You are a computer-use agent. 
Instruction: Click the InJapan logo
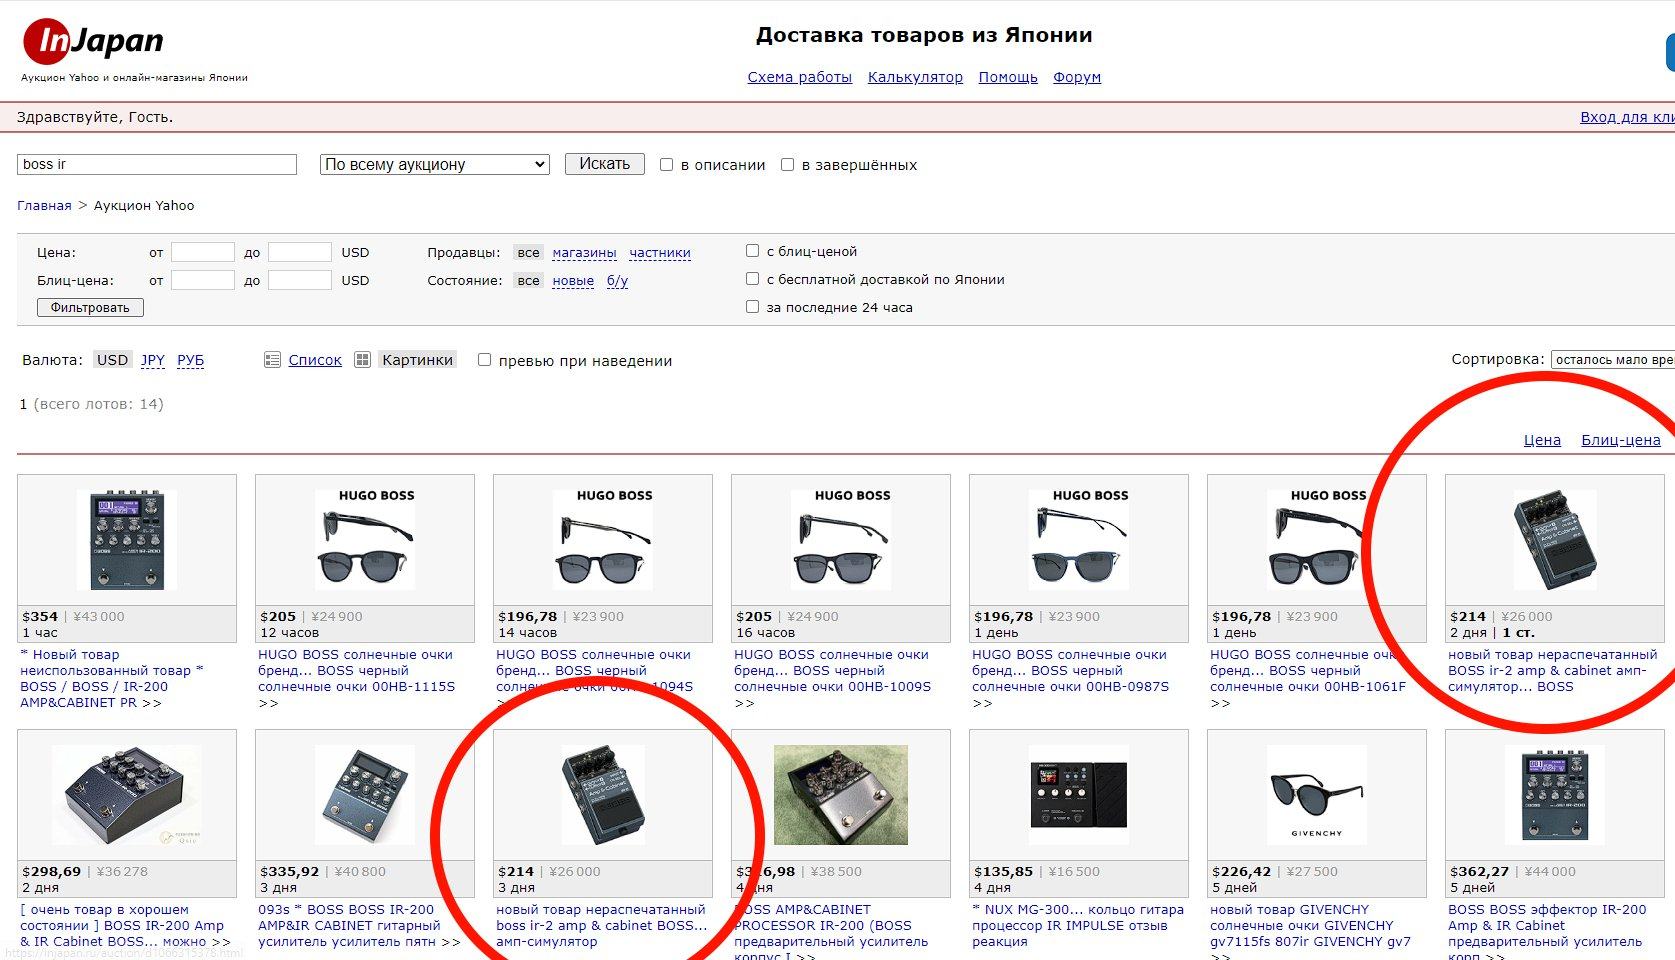(x=93, y=41)
